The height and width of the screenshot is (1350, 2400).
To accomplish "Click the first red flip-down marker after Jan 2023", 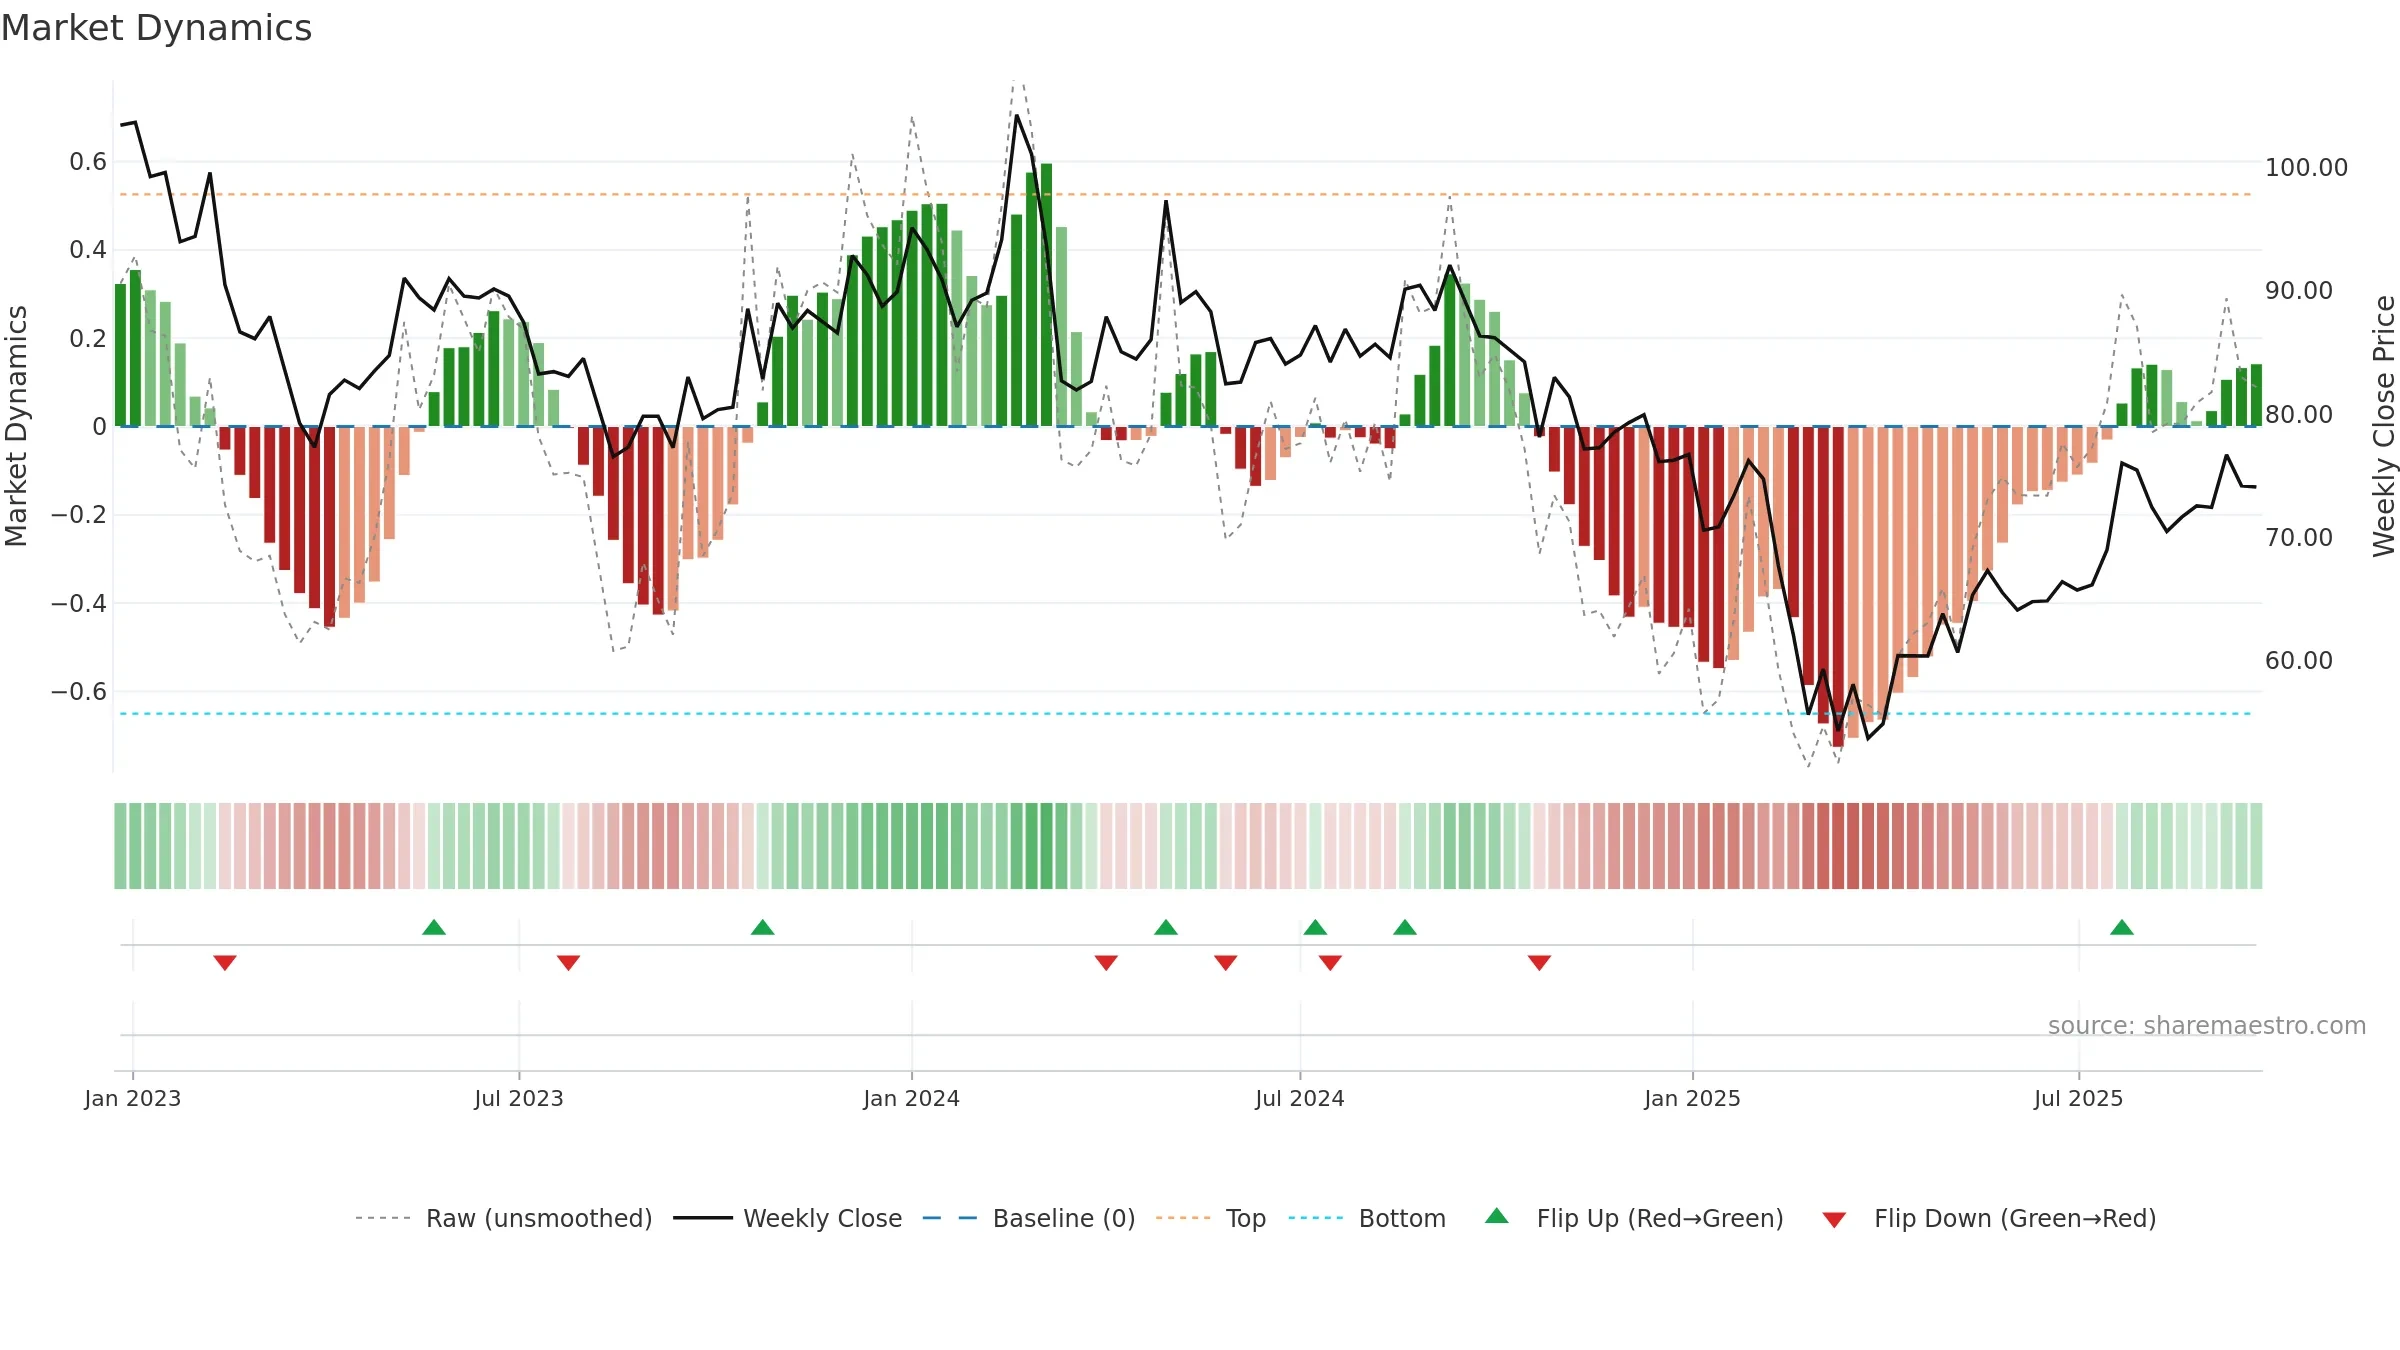I will click(225, 963).
